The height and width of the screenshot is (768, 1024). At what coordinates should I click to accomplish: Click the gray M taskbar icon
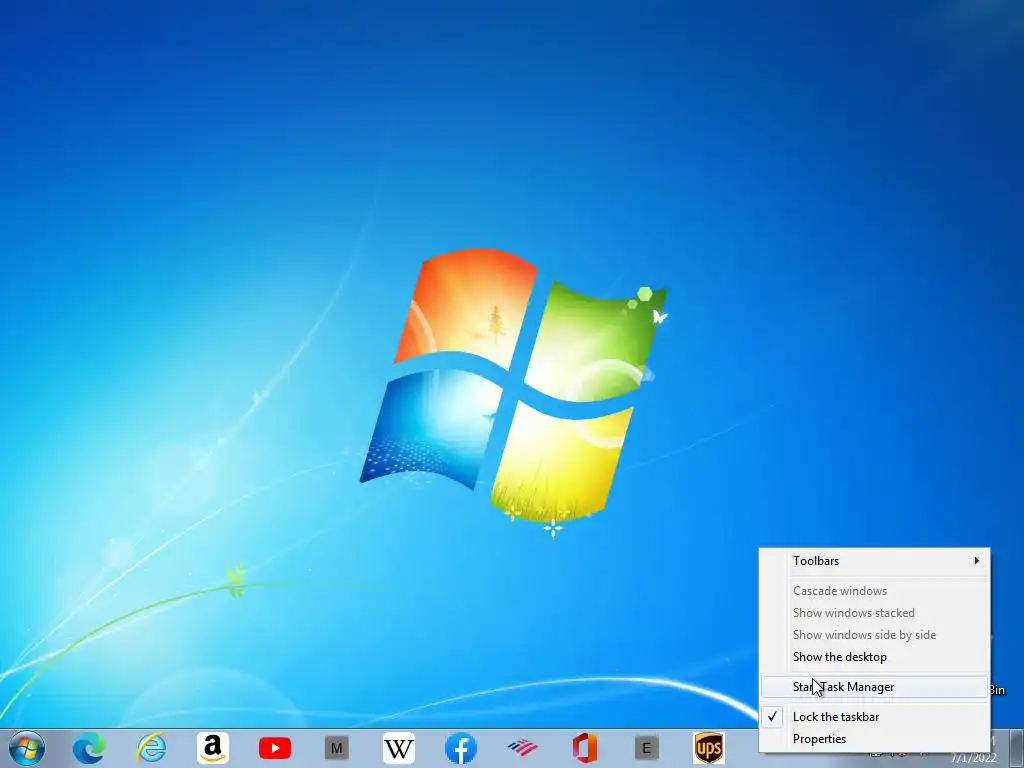[337, 748]
